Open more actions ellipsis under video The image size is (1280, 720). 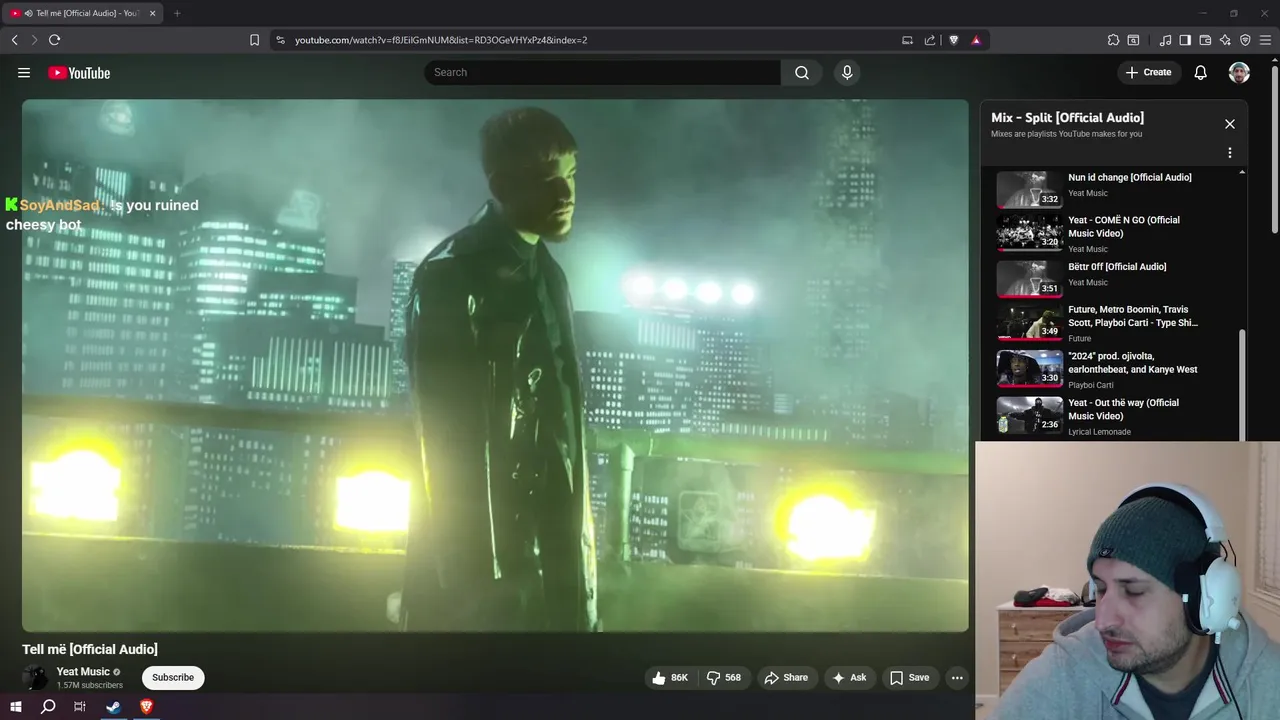pos(957,677)
